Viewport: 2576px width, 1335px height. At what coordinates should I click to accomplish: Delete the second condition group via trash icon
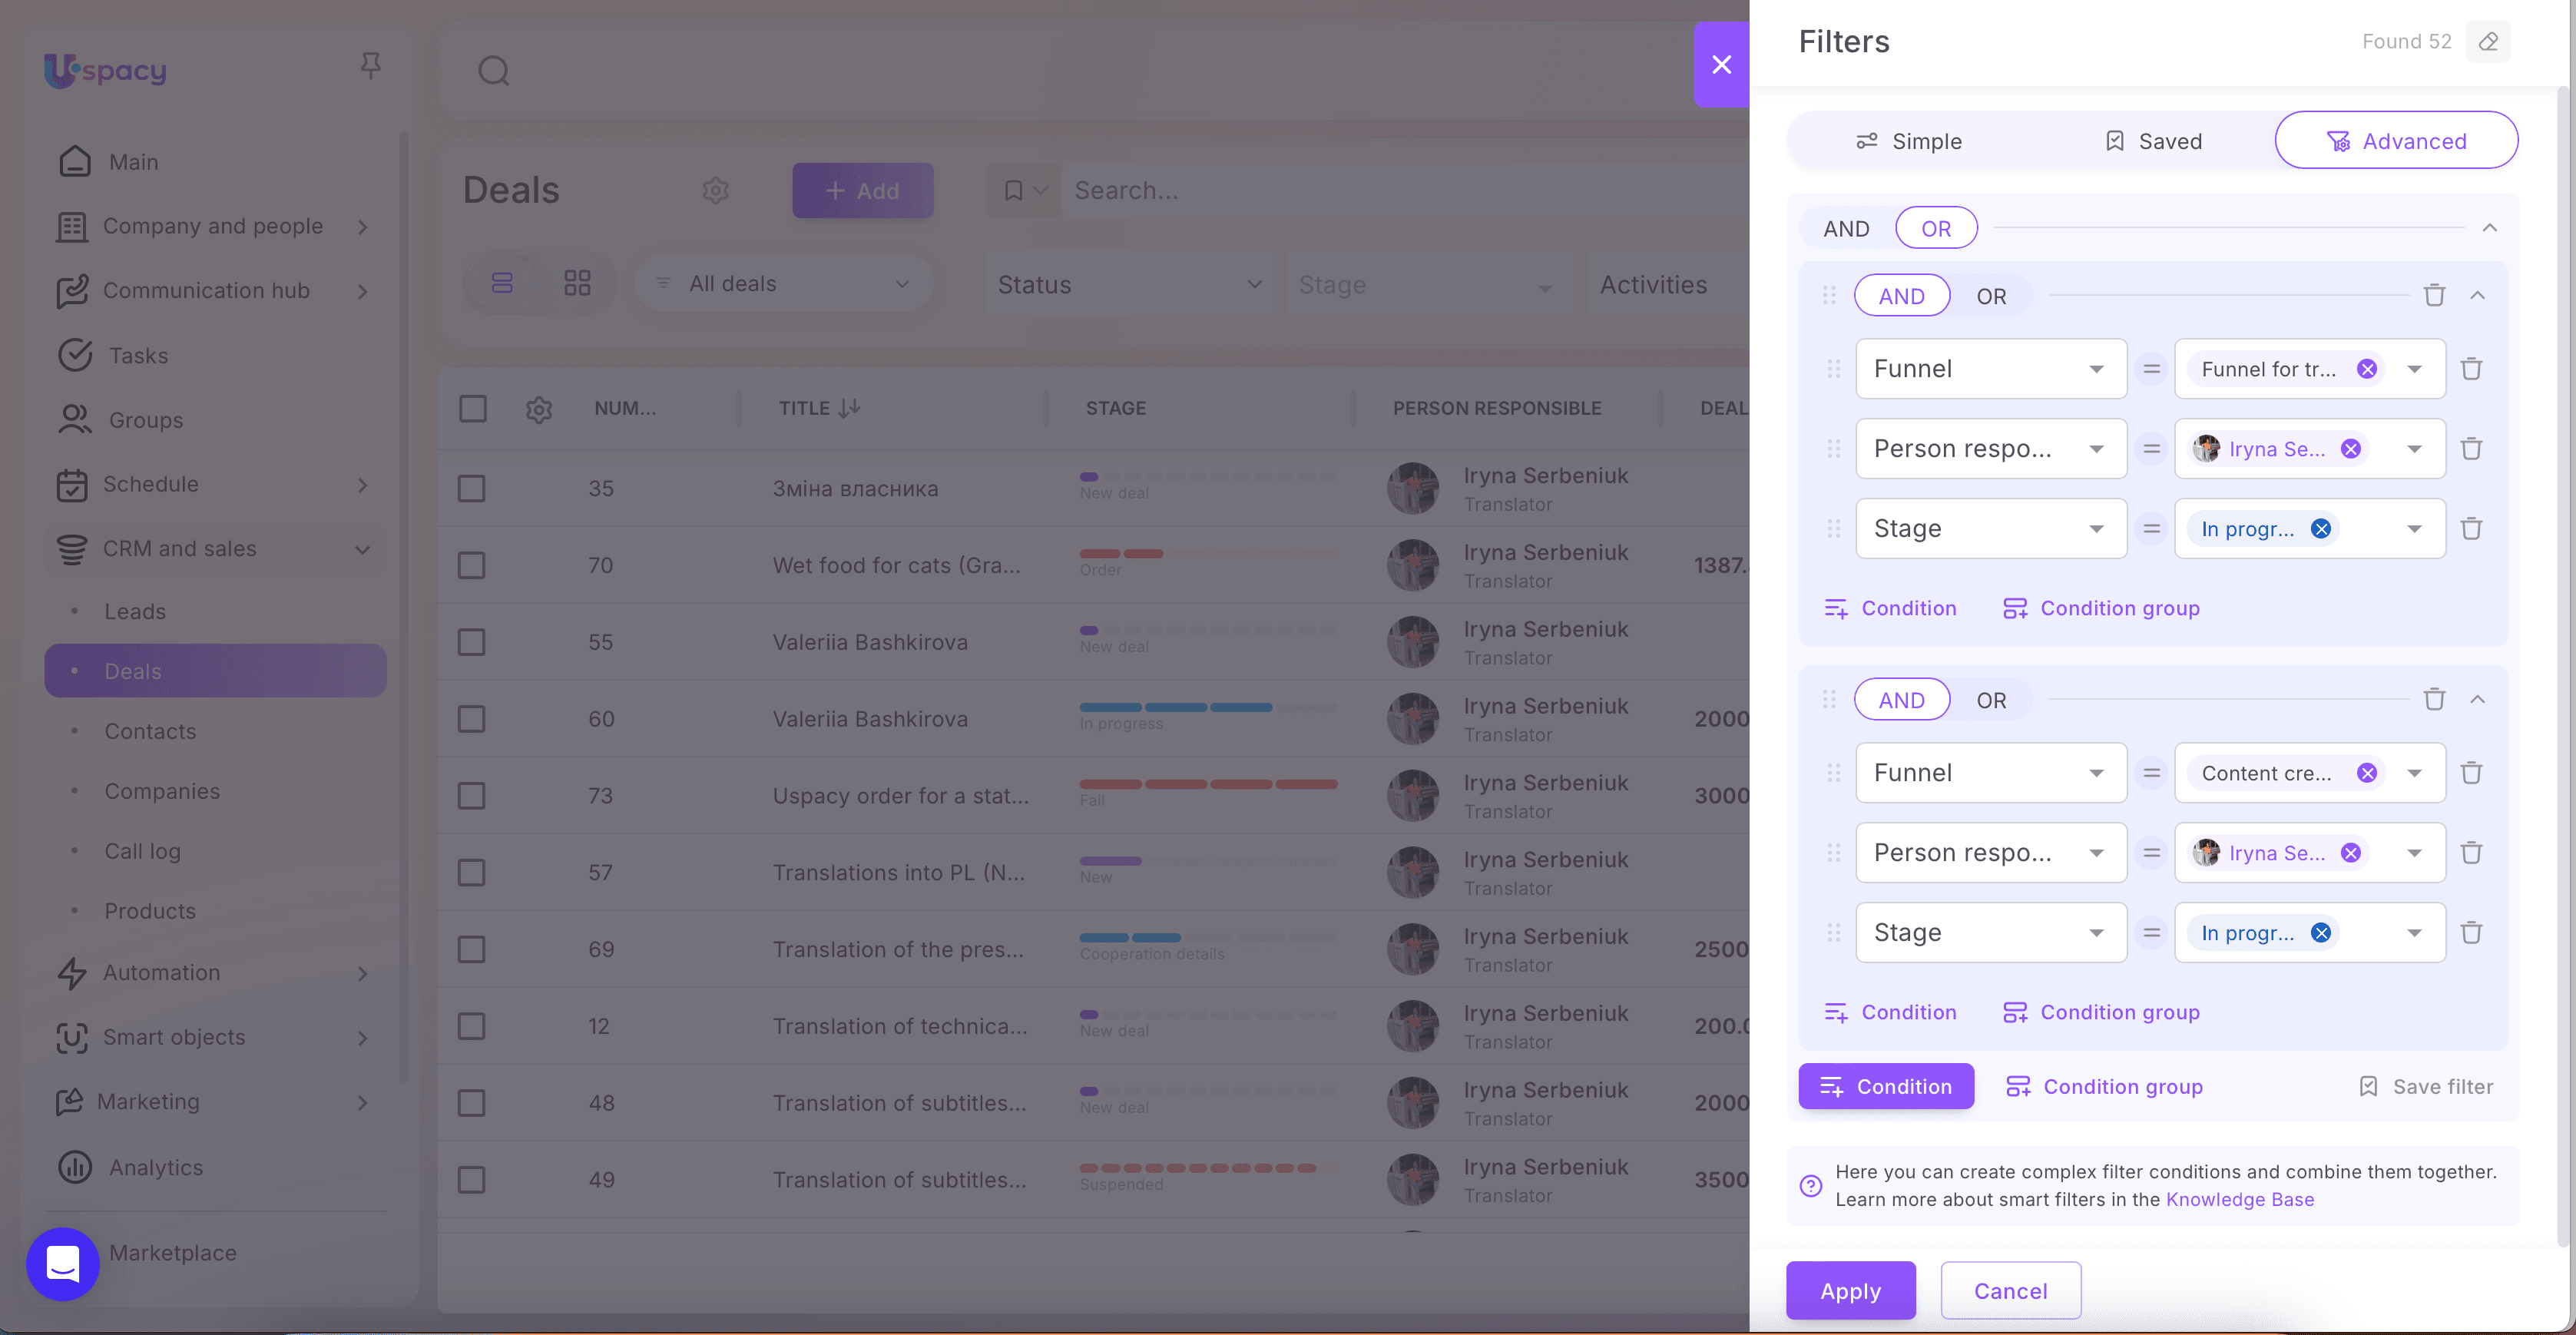[x=2434, y=700]
